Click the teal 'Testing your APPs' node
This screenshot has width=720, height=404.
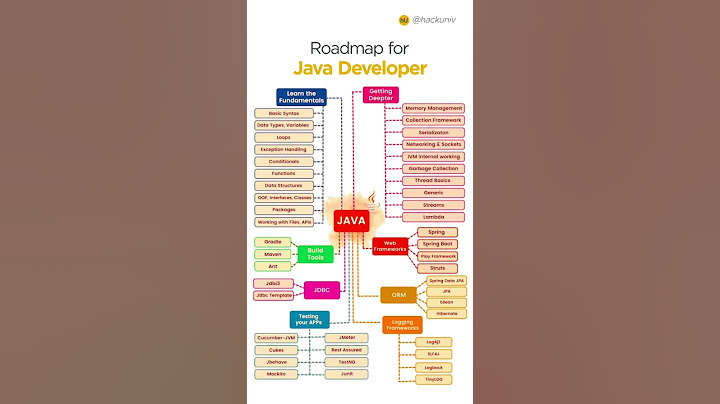click(x=309, y=320)
